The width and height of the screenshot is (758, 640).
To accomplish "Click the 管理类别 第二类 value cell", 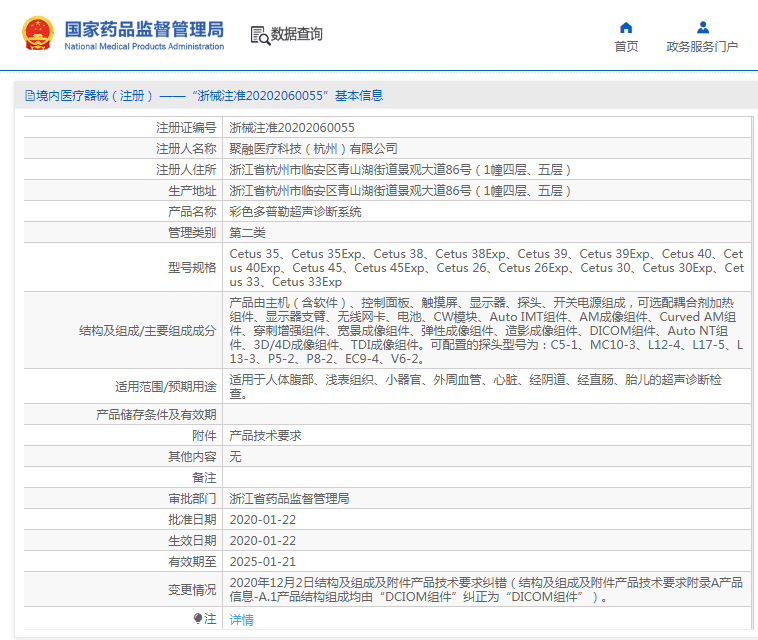I will (x=248, y=233).
